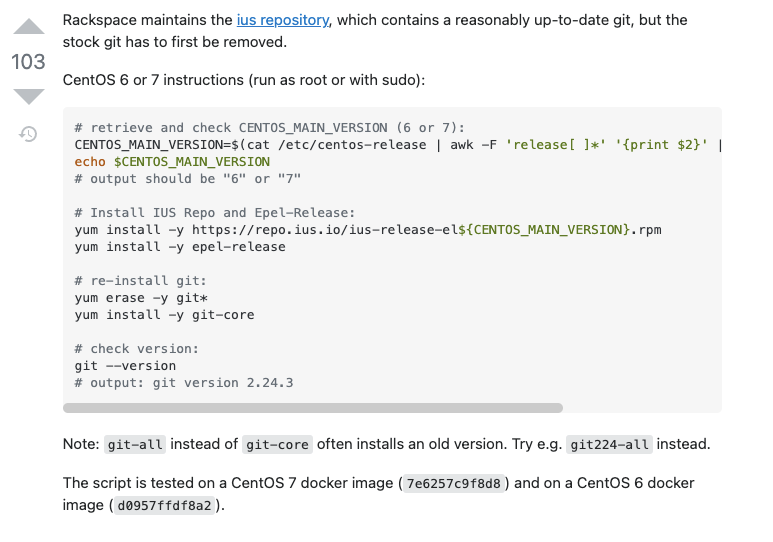Click the ius-release rpm URL in the code

[x=426, y=230]
